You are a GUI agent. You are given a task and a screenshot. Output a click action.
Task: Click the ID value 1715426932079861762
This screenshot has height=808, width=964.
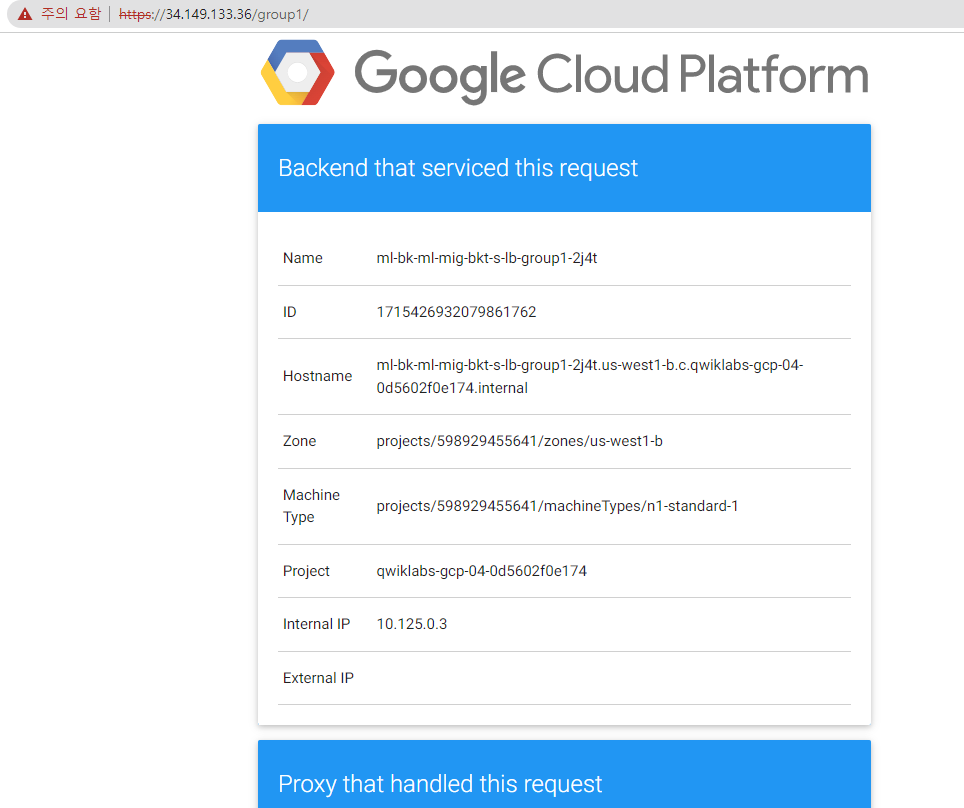click(456, 312)
